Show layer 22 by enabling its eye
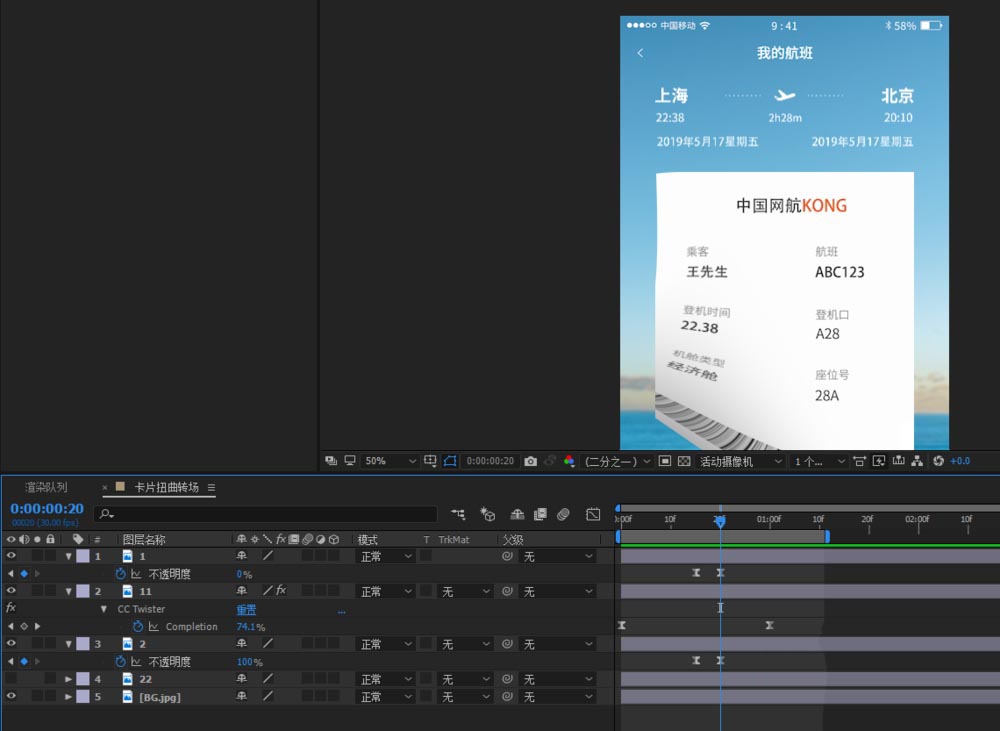This screenshot has height=731, width=1000. 11,679
